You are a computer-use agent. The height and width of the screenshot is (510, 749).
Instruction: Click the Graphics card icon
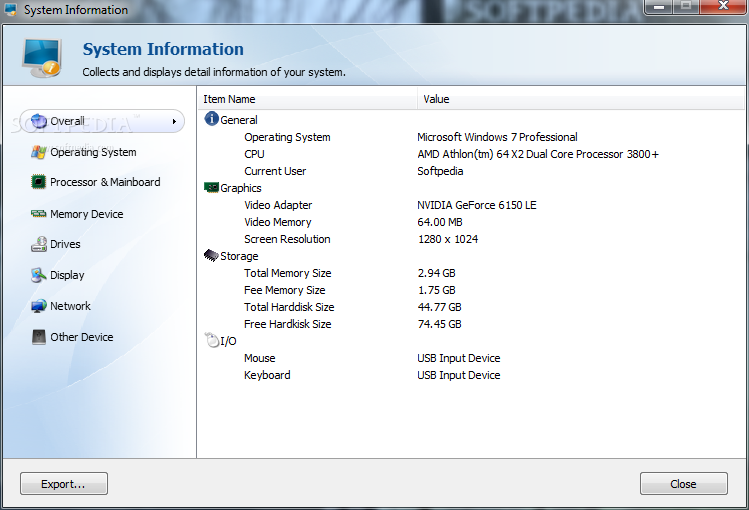pos(211,187)
